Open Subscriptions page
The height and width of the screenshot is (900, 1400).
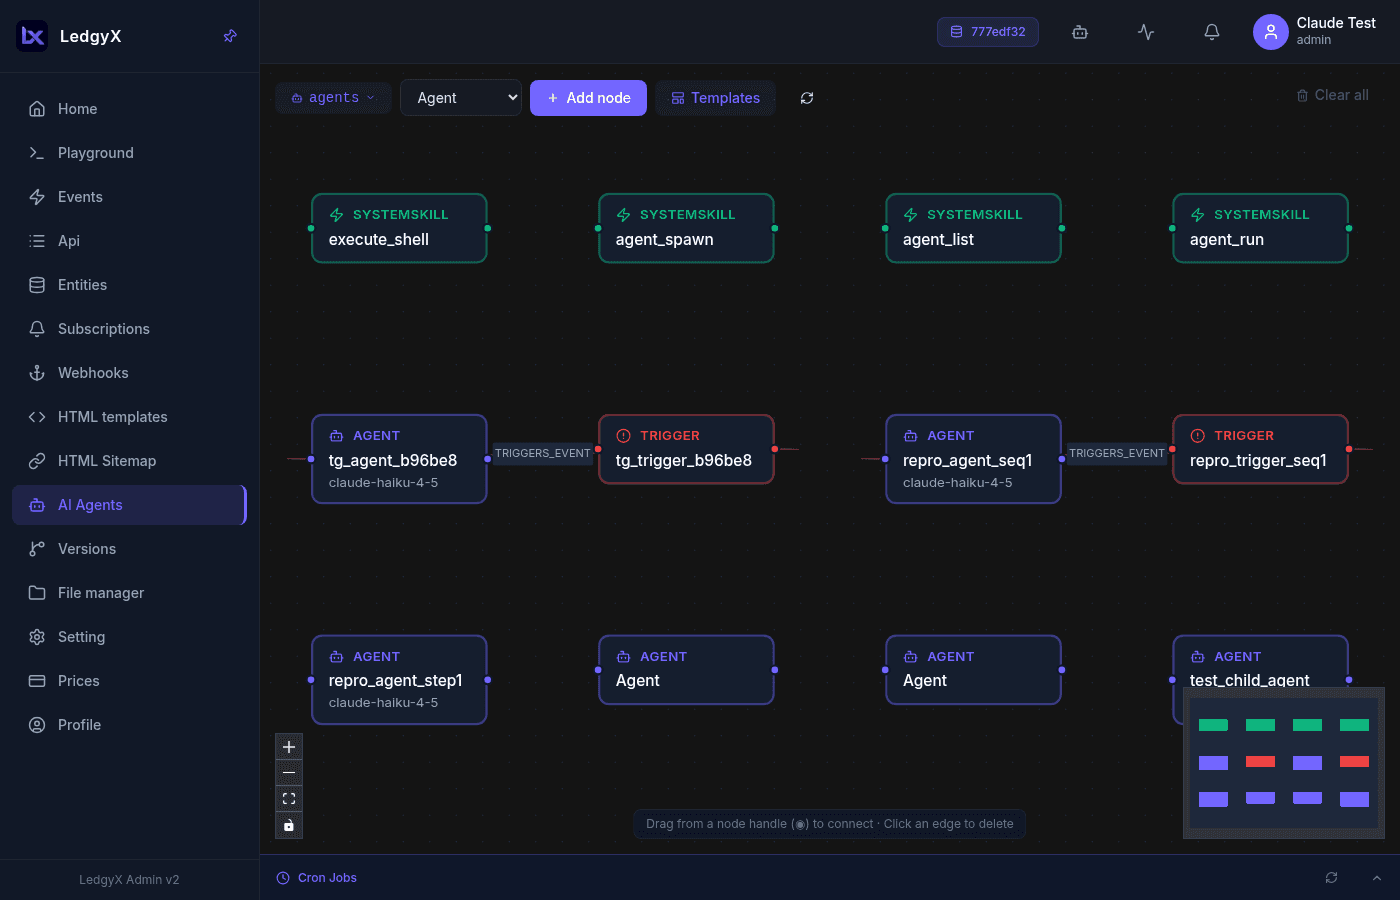[x=129, y=329]
